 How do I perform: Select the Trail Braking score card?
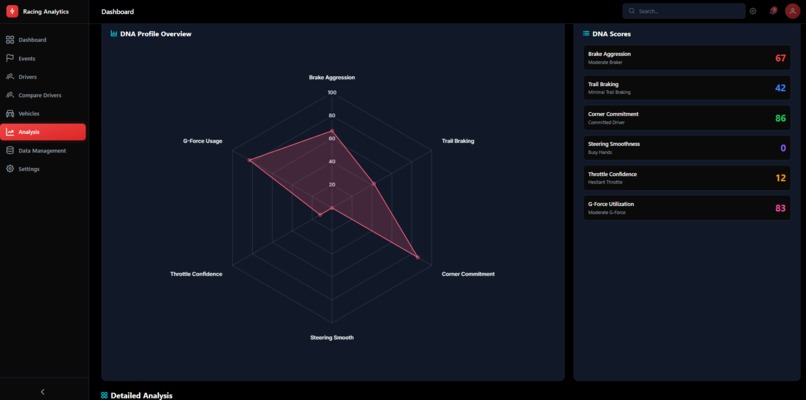click(687, 88)
